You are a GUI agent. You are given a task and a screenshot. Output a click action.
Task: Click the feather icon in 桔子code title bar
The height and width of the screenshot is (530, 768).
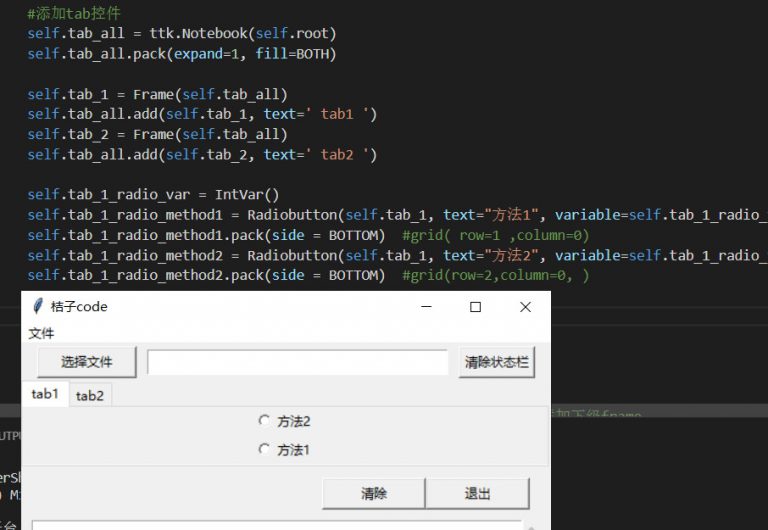click(x=38, y=307)
